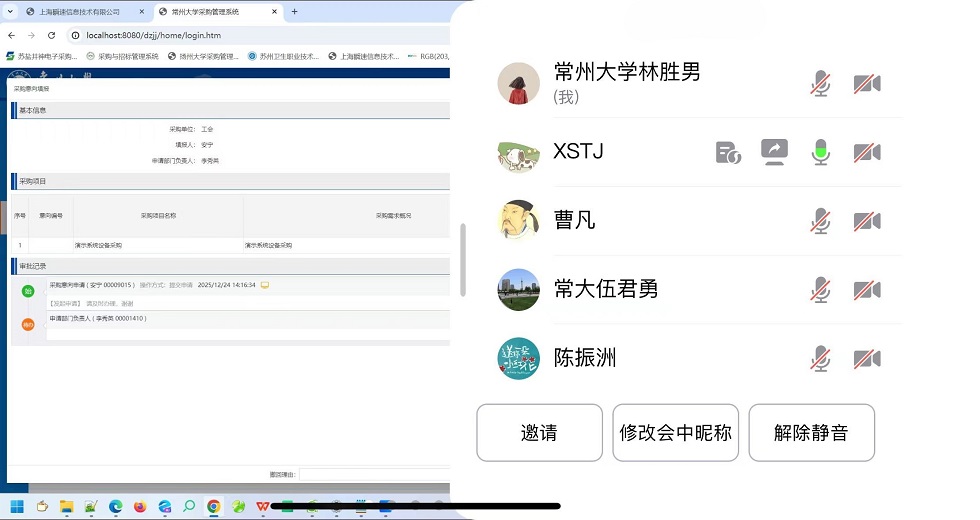Click the green 始 approval step marker
980x520 pixels.
28,290
